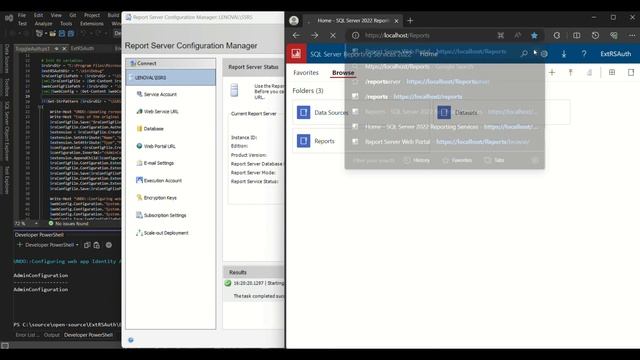Image resolution: width=640 pixels, height=360 pixels.
Task: Close the Home - SQL Server tab
Action: [x=396, y=21]
